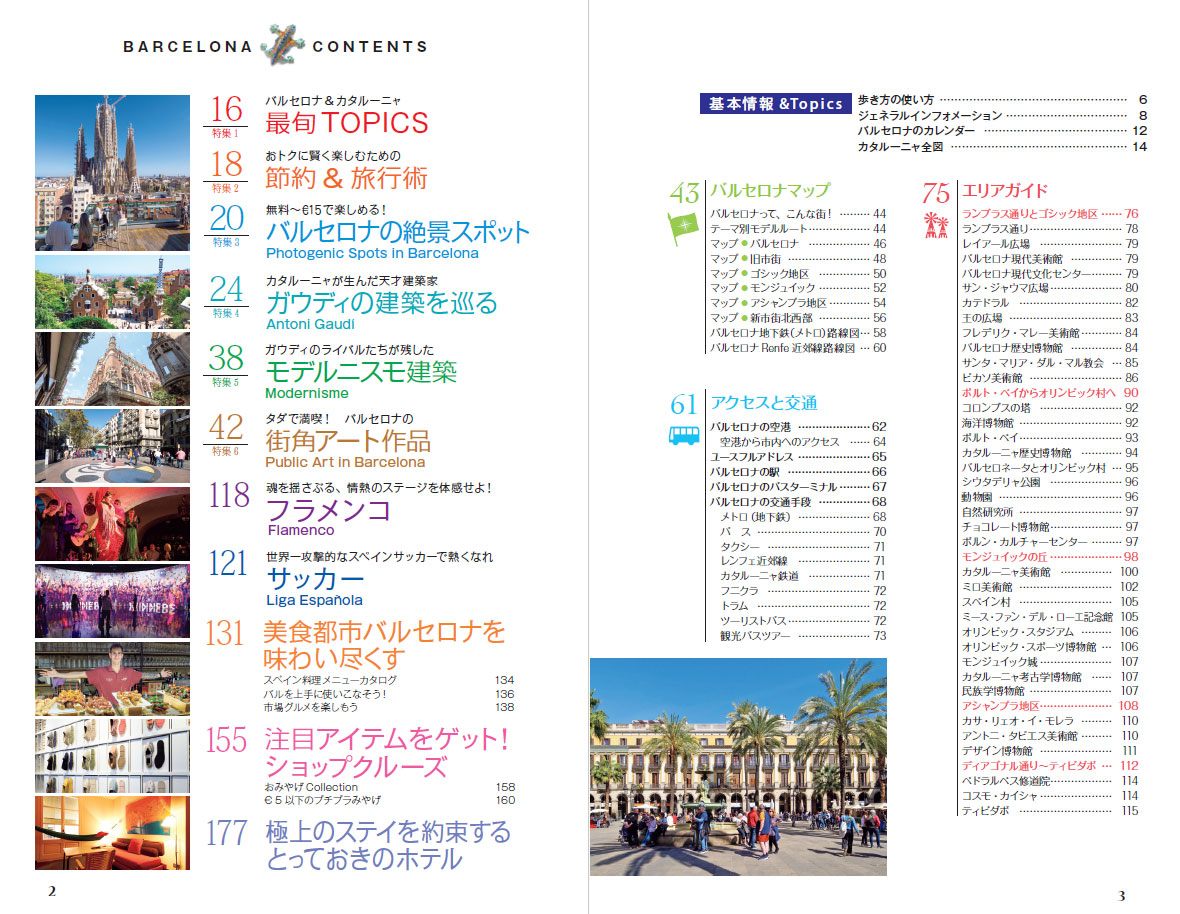Select the flamenco dancers photo
The image size is (1180, 914).
point(112,524)
